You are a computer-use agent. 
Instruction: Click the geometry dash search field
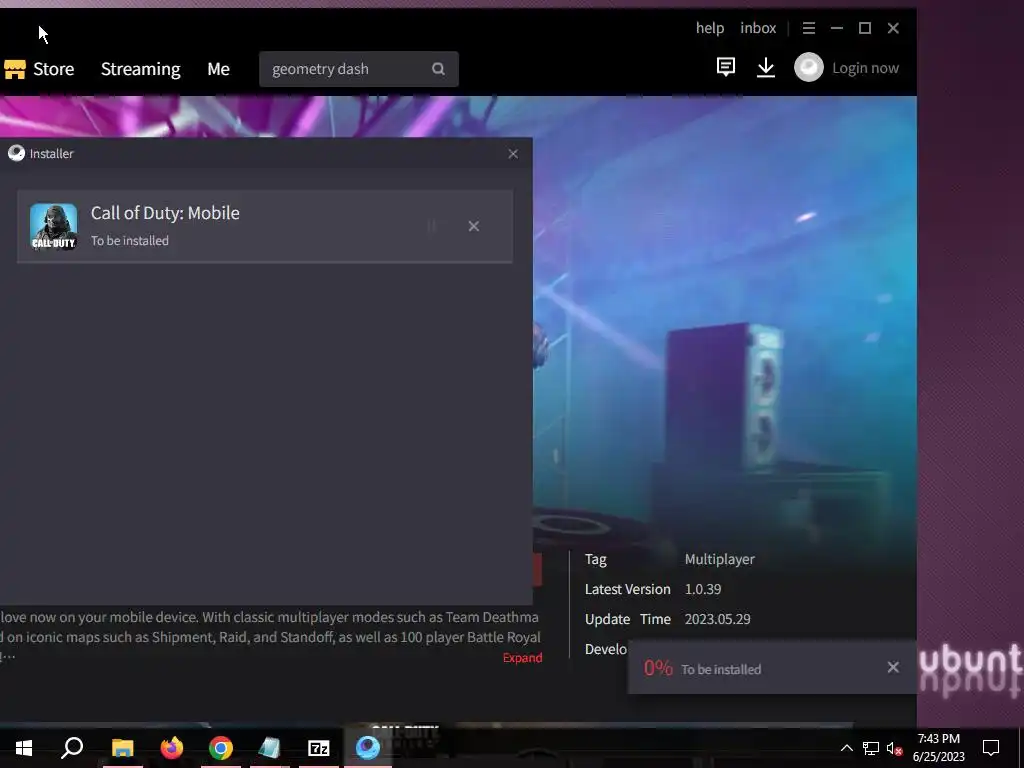pyautogui.click(x=359, y=69)
